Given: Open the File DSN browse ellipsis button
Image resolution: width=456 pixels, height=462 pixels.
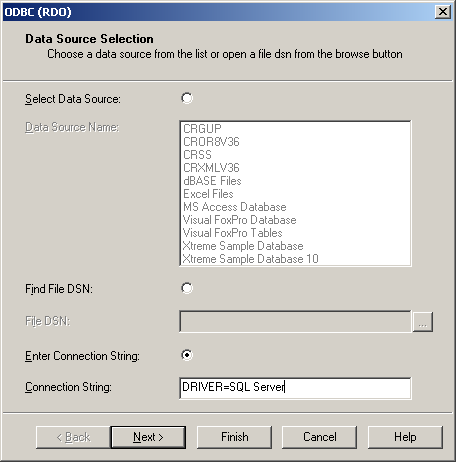Looking at the screenshot, I should click(x=423, y=322).
